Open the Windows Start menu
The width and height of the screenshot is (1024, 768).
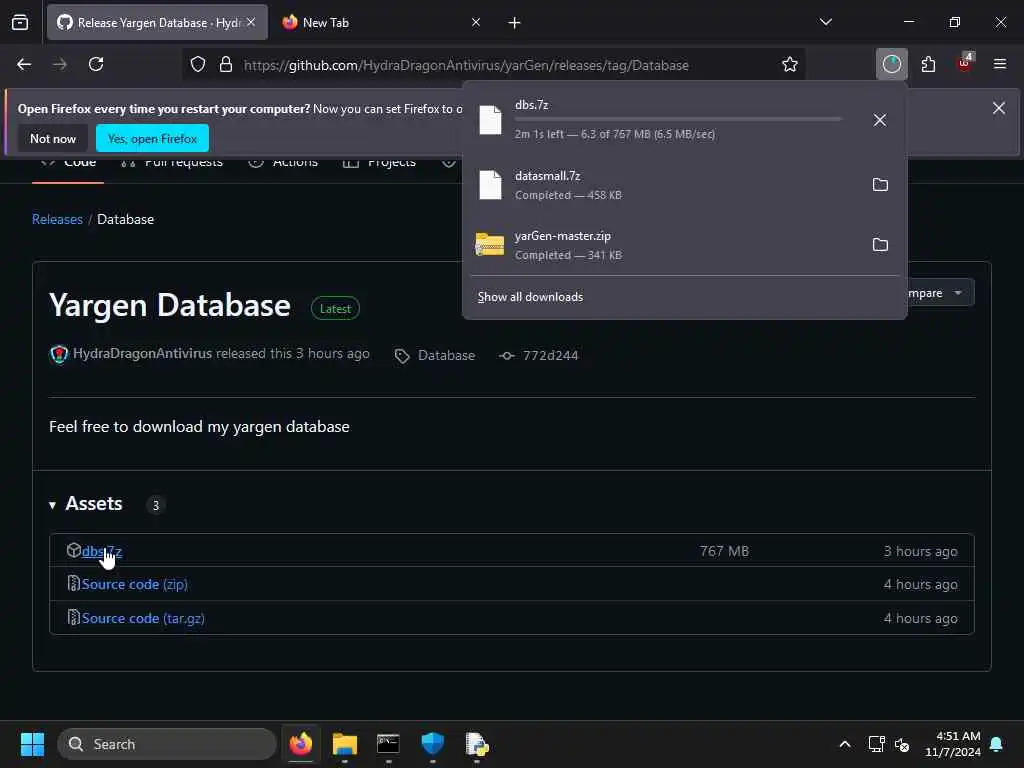coord(32,744)
